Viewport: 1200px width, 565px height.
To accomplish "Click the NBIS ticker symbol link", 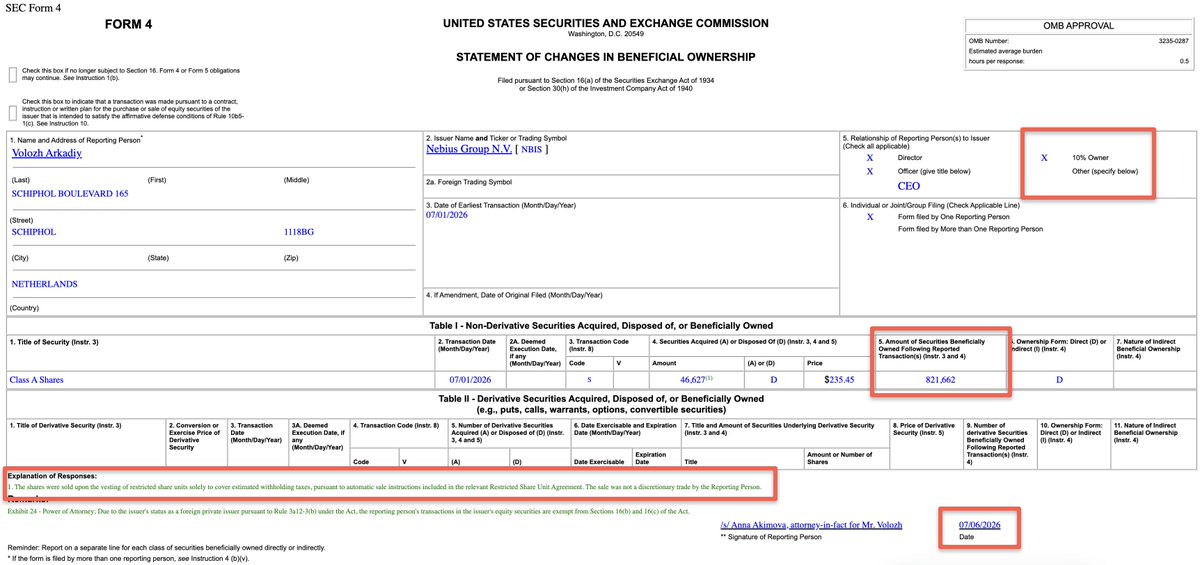I will [x=533, y=150].
